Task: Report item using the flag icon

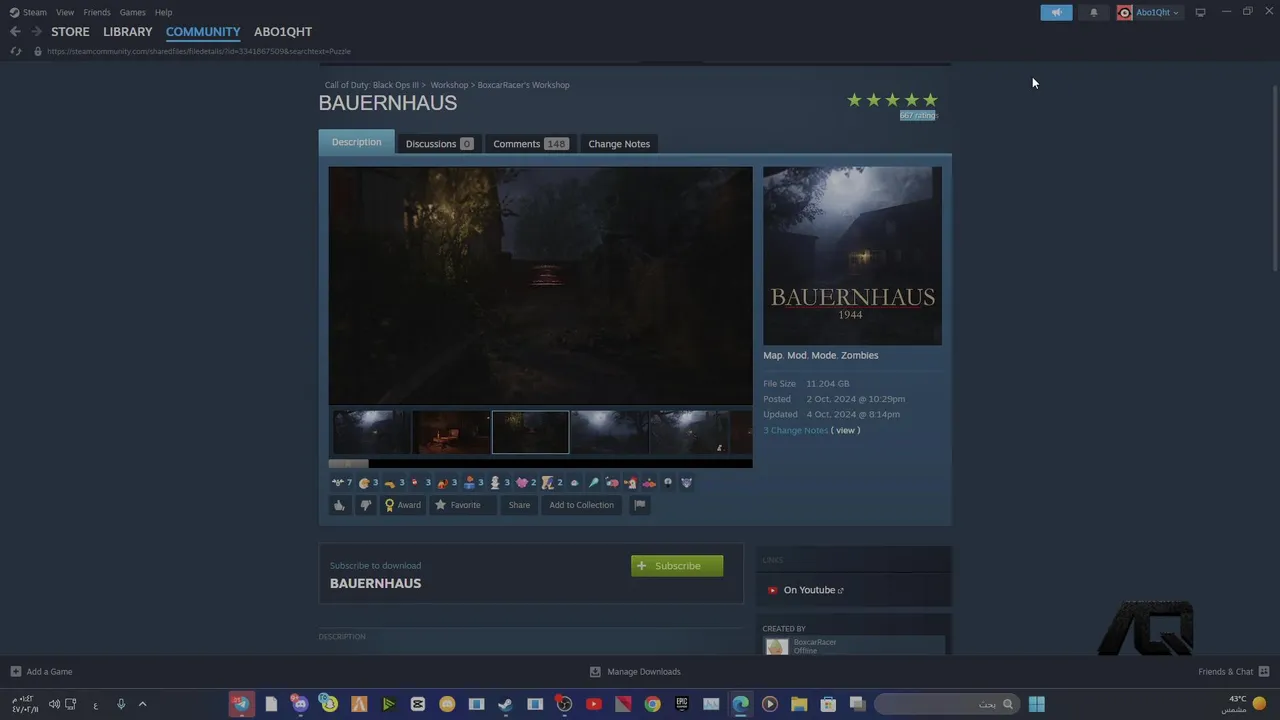Action: click(x=639, y=505)
